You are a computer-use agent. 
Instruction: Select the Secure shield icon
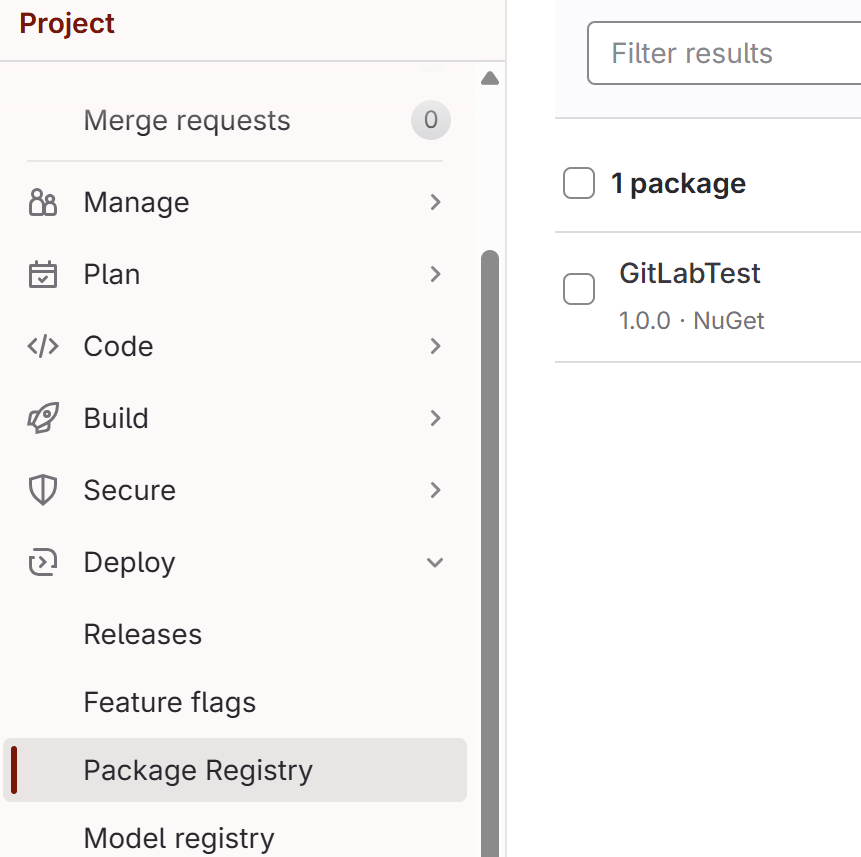[x=42, y=490]
